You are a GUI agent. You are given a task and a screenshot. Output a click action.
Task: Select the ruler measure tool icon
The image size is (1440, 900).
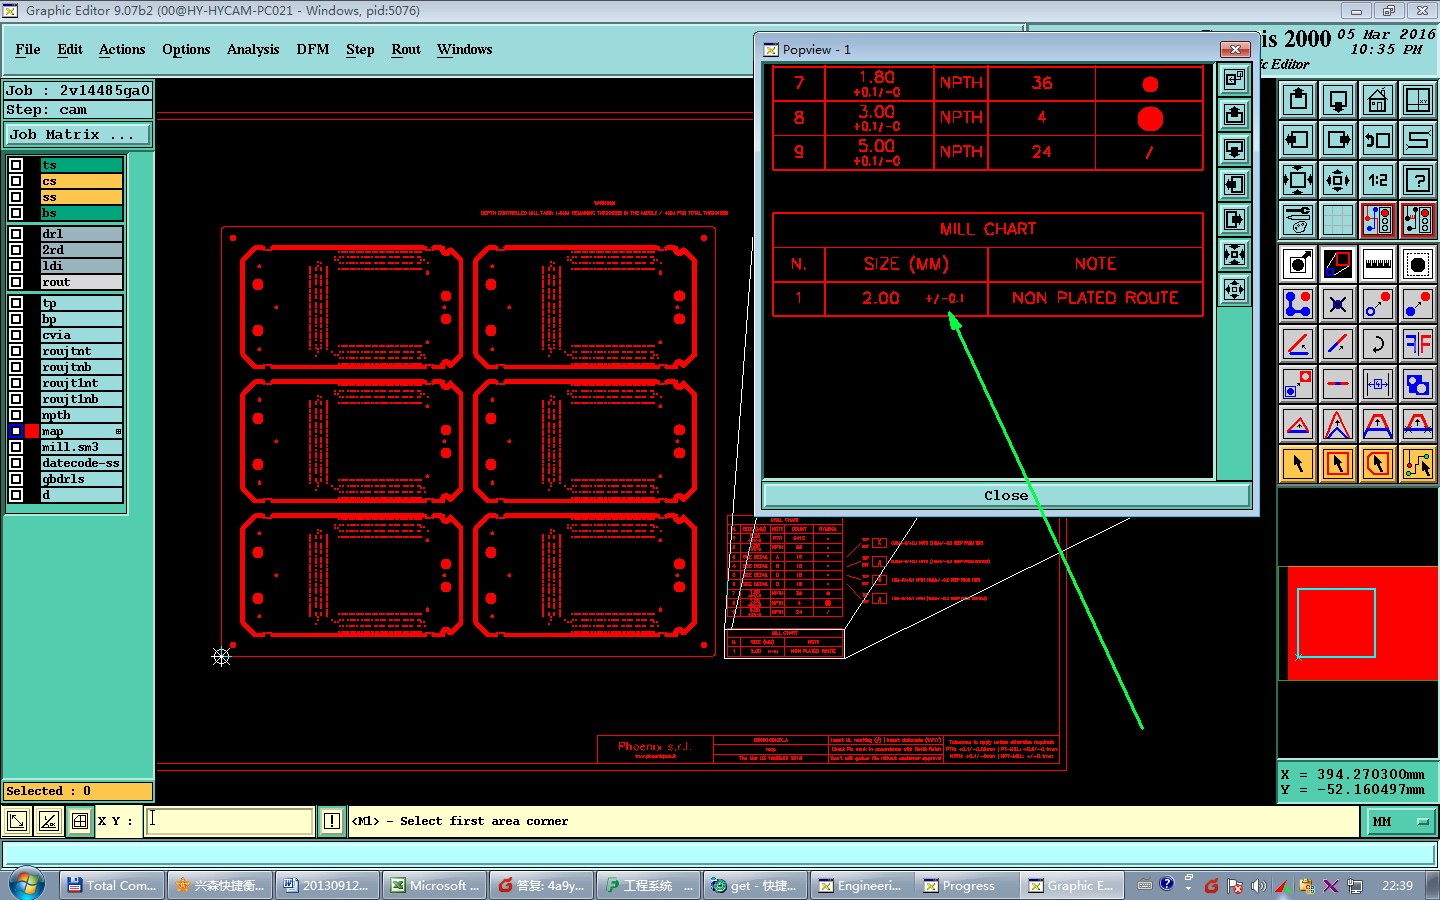coord(1378,264)
